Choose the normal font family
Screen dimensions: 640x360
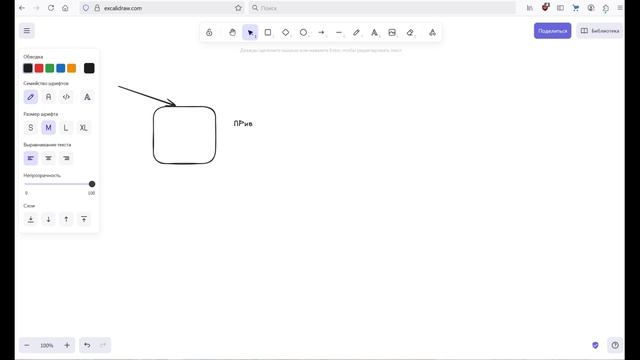pos(48,97)
